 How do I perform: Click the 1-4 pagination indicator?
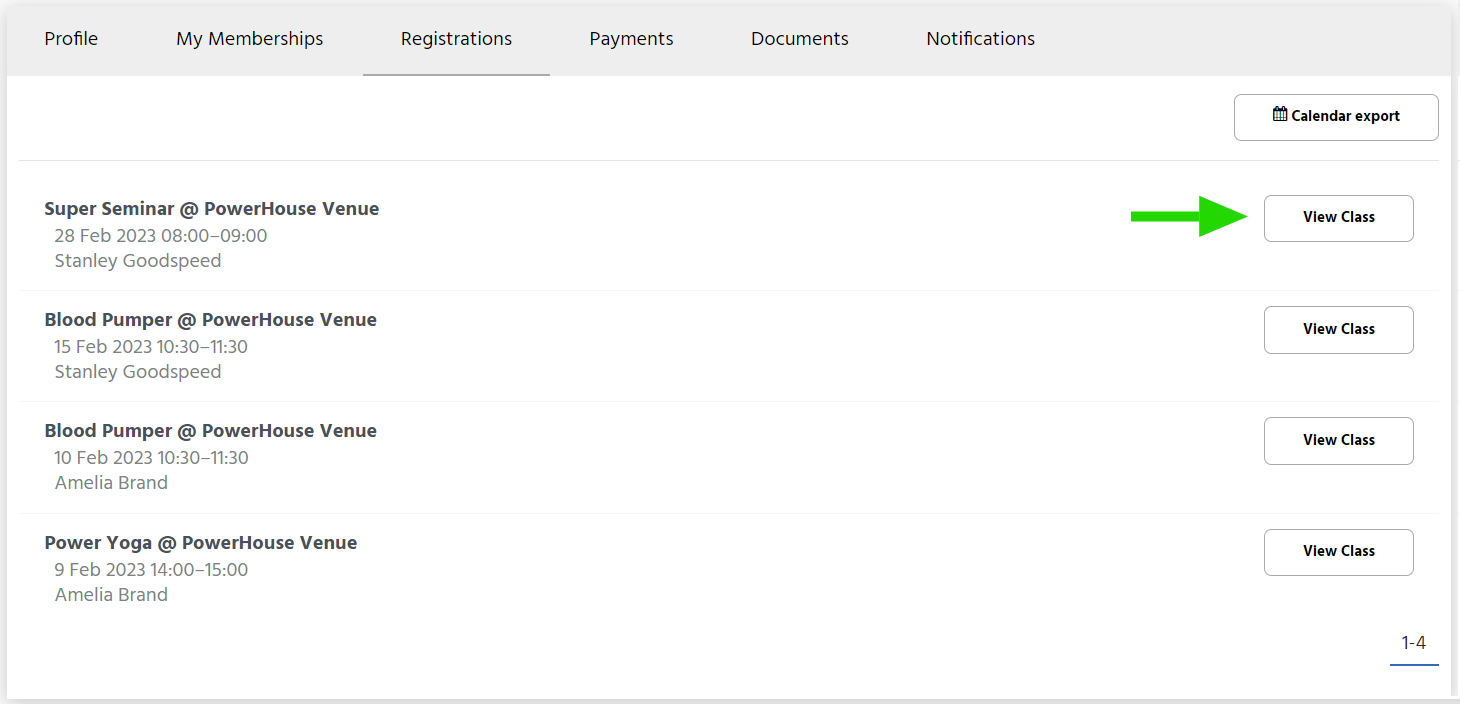1413,643
